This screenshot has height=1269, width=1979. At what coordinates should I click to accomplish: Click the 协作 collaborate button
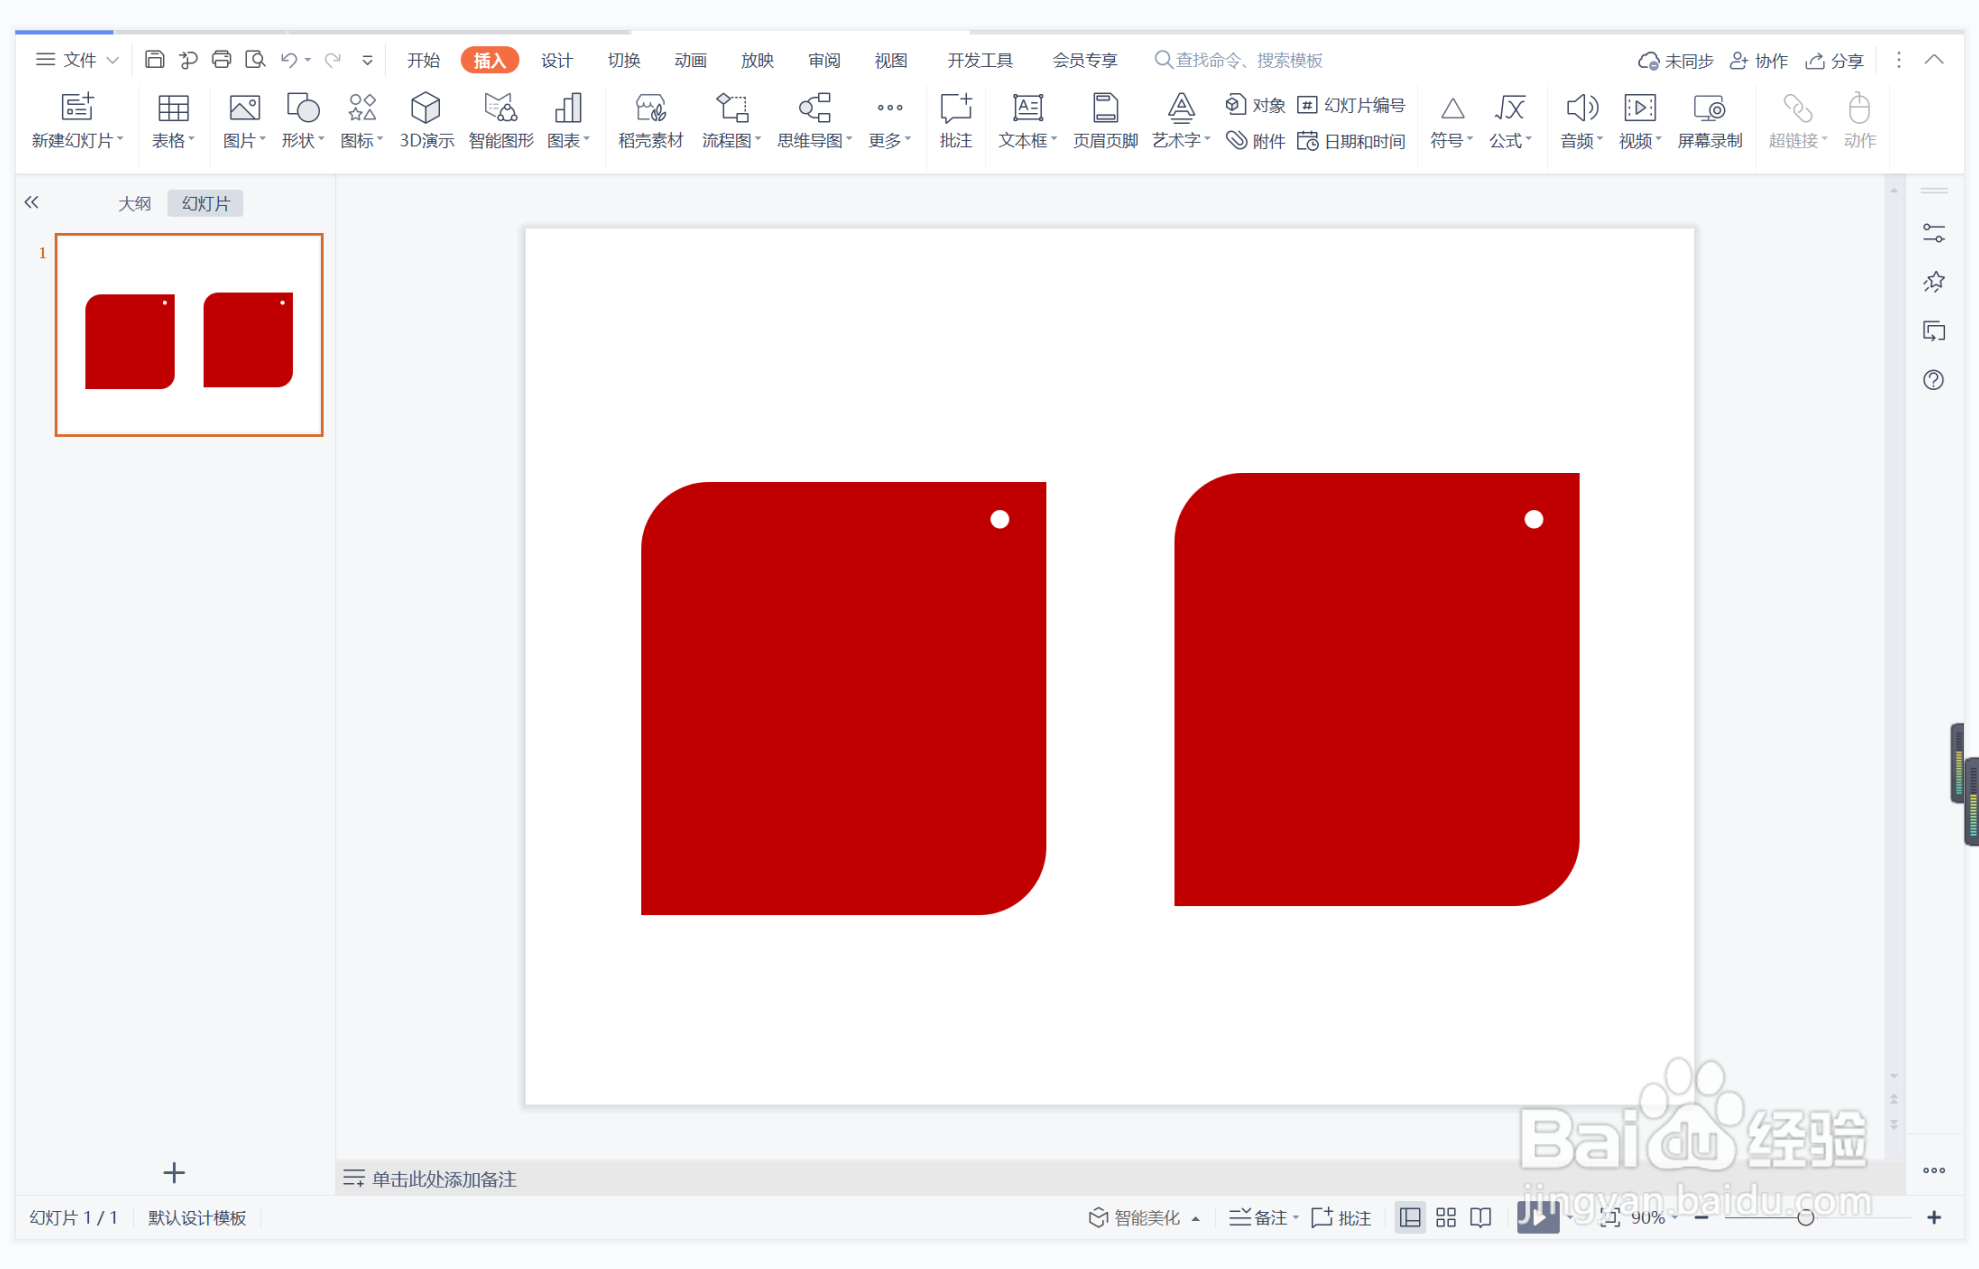point(1759,61)
